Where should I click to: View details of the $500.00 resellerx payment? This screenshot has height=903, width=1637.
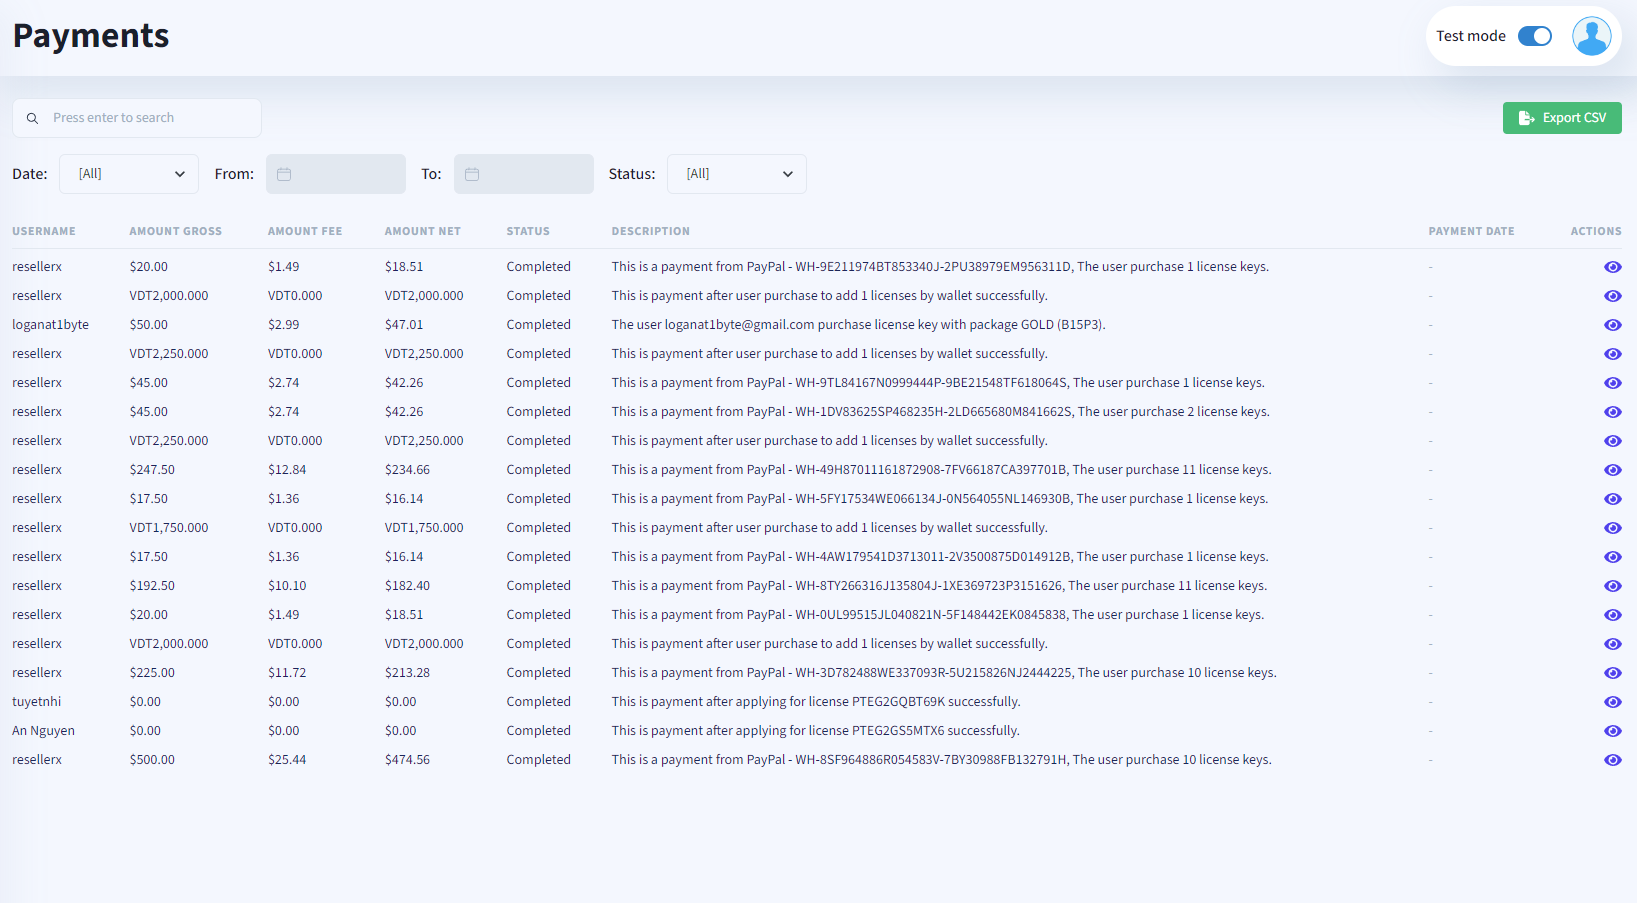(x=1612, y=760)
